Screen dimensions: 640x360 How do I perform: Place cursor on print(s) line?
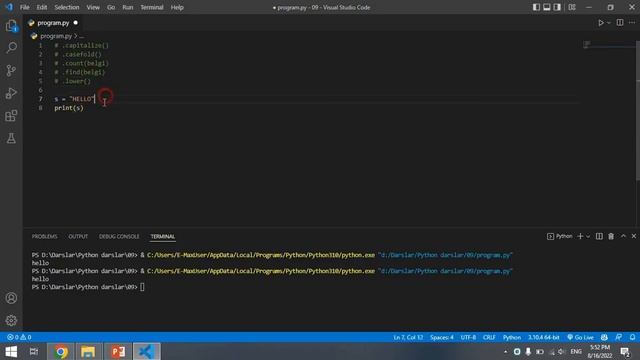69,108
